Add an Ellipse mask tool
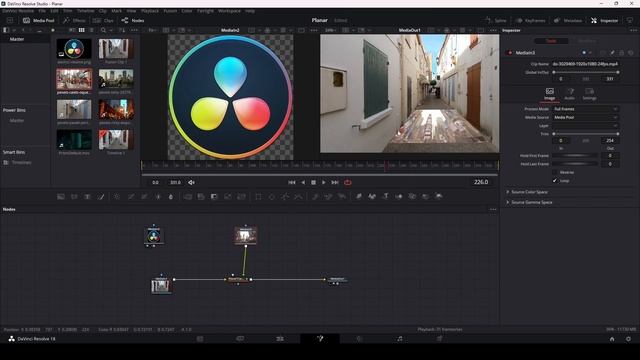The height and width of the screenshot is (360, 640). click(x=272, y=197)
